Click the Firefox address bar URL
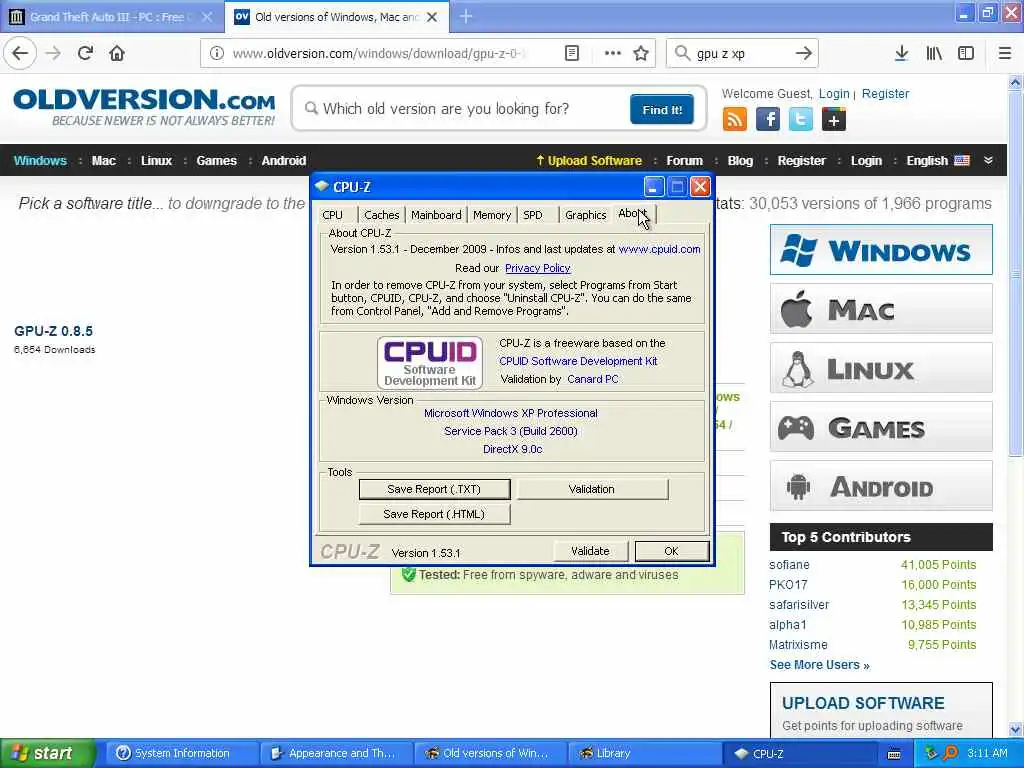1024x768 pixels. (x=379, y=54)
